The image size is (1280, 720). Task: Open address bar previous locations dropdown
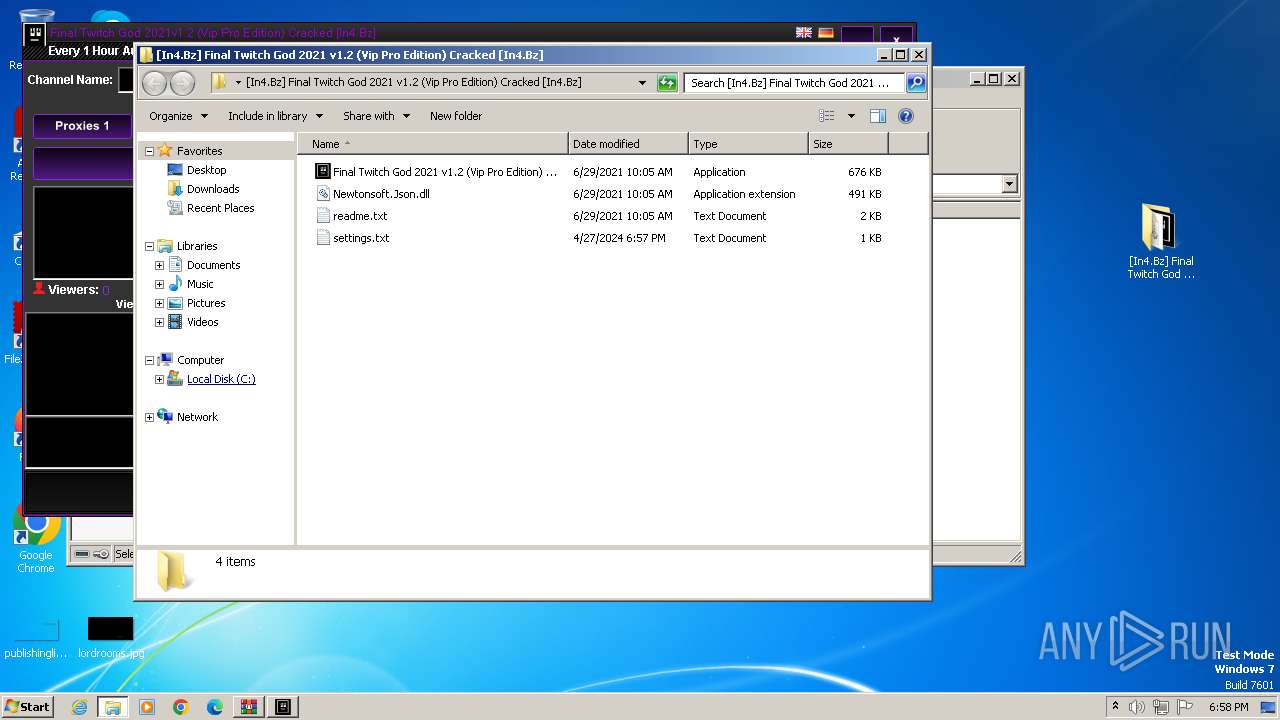[642, 83]
